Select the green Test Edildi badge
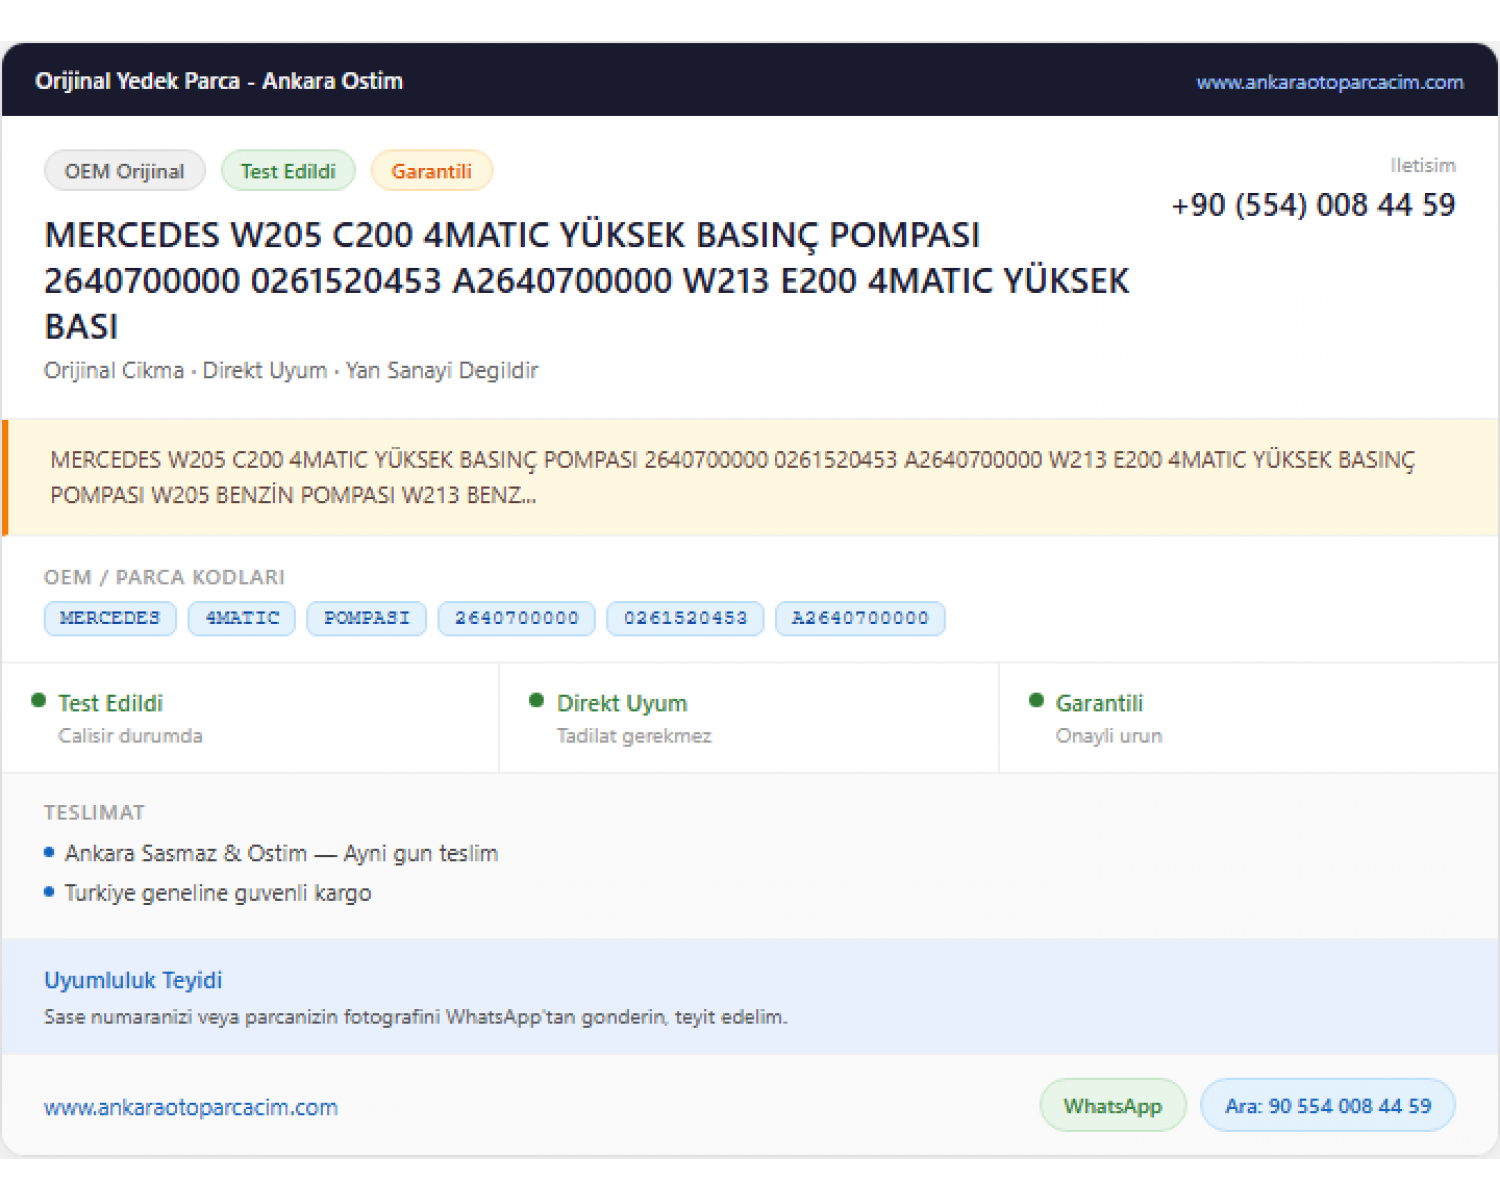 pyautogui.click(x=288, y=171)
